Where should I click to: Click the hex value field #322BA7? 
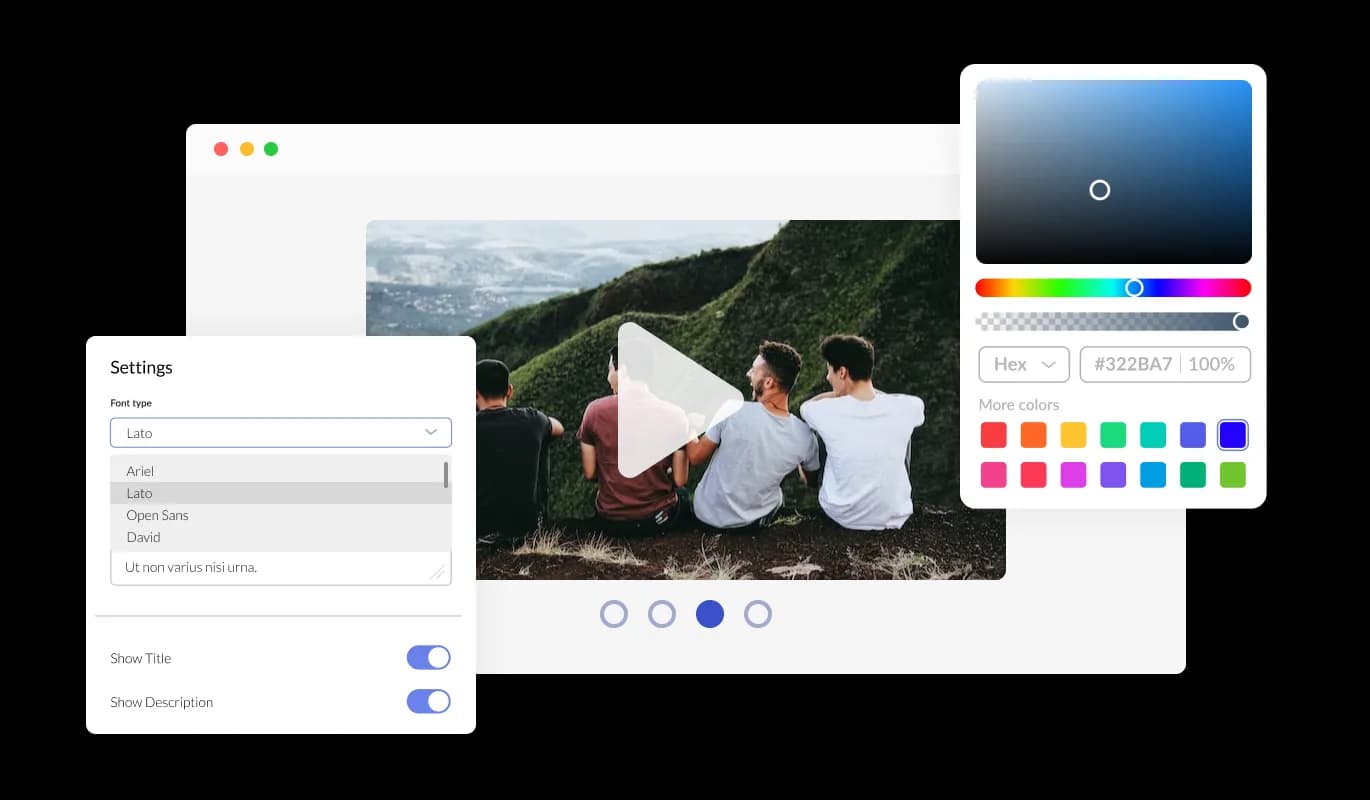click(x=1132, y=365)
